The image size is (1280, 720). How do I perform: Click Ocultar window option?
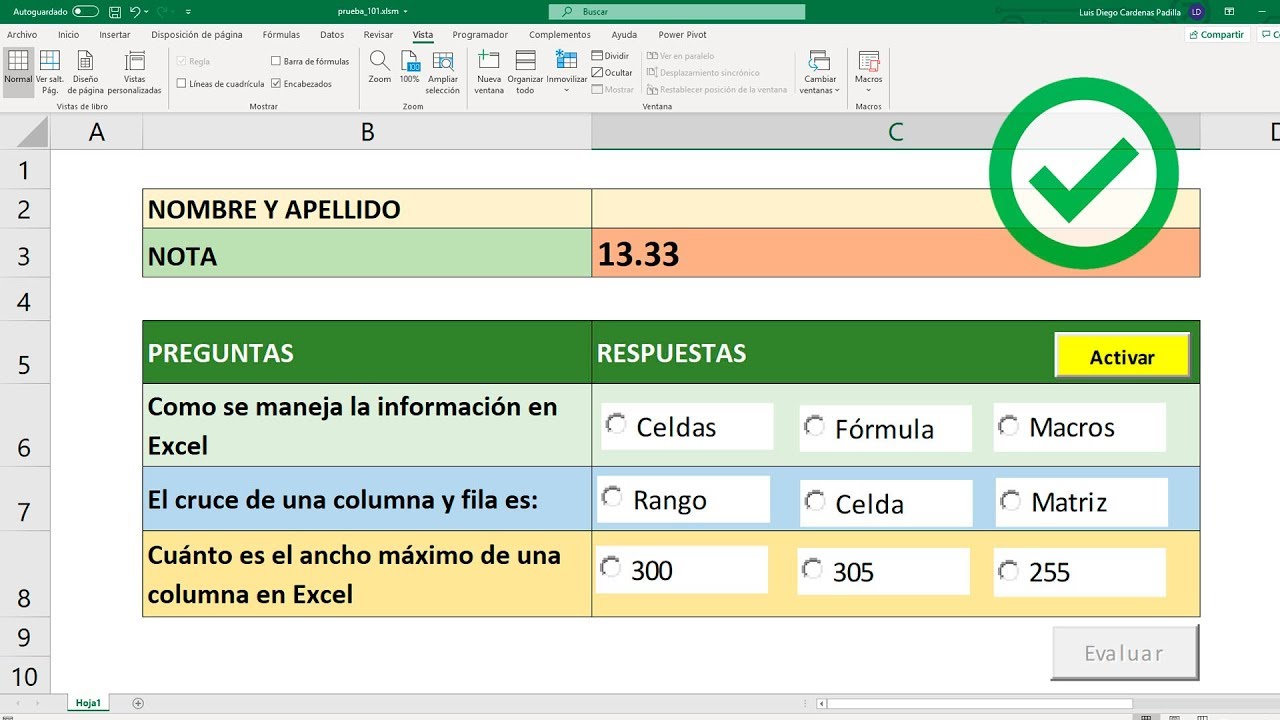coord(612,73)
